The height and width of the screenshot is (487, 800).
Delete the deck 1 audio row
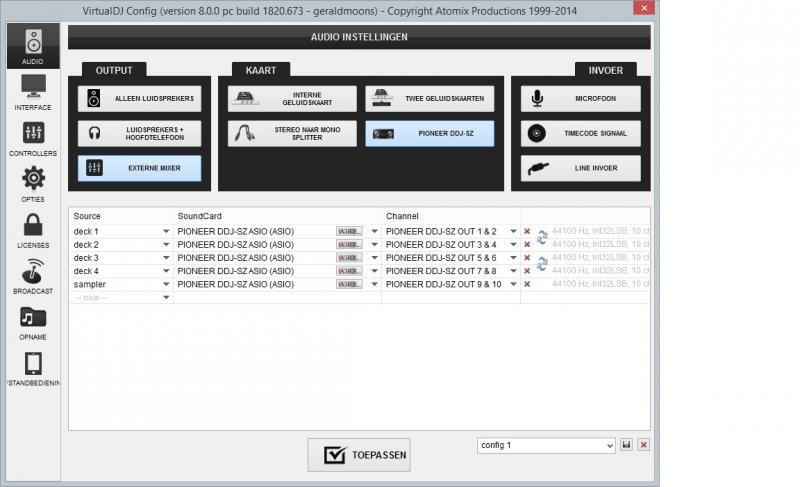tap(527, 232)
